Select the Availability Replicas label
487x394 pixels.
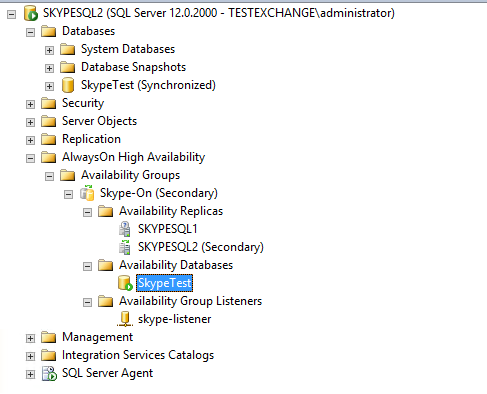[x=171, y=211]
